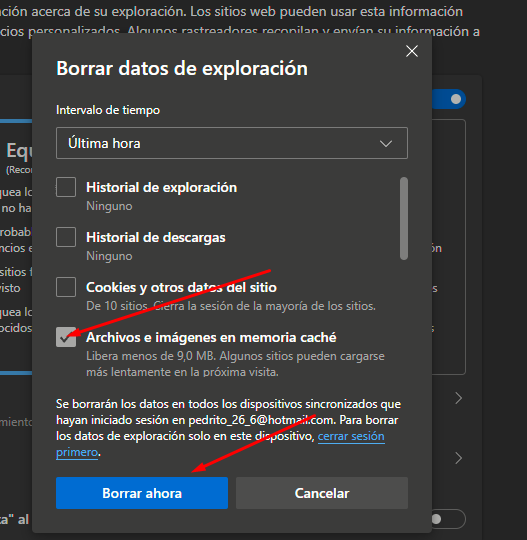527x540 pixels.
Task: Toggle the off switch at bottom right
Action: click(448, 519)
